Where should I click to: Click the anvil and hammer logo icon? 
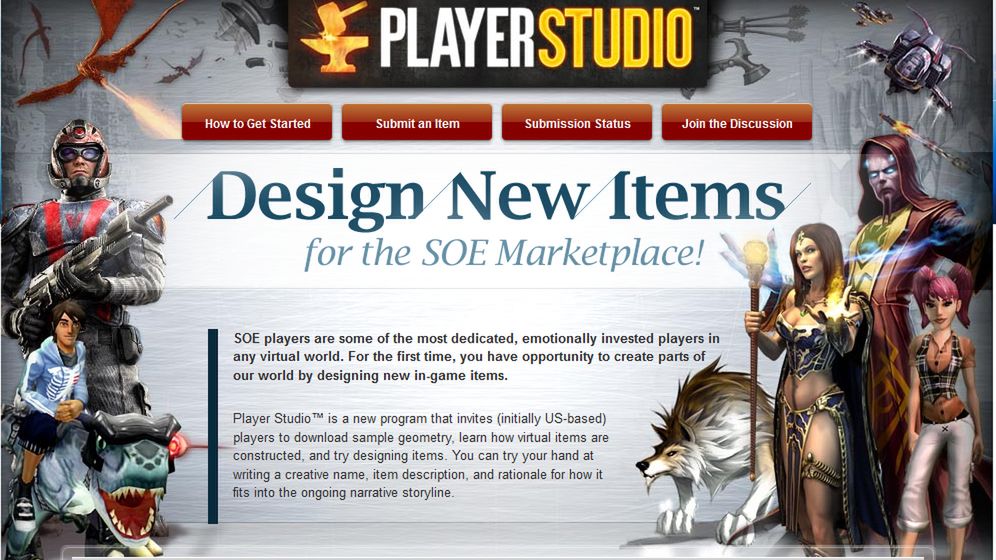point(335,36)
